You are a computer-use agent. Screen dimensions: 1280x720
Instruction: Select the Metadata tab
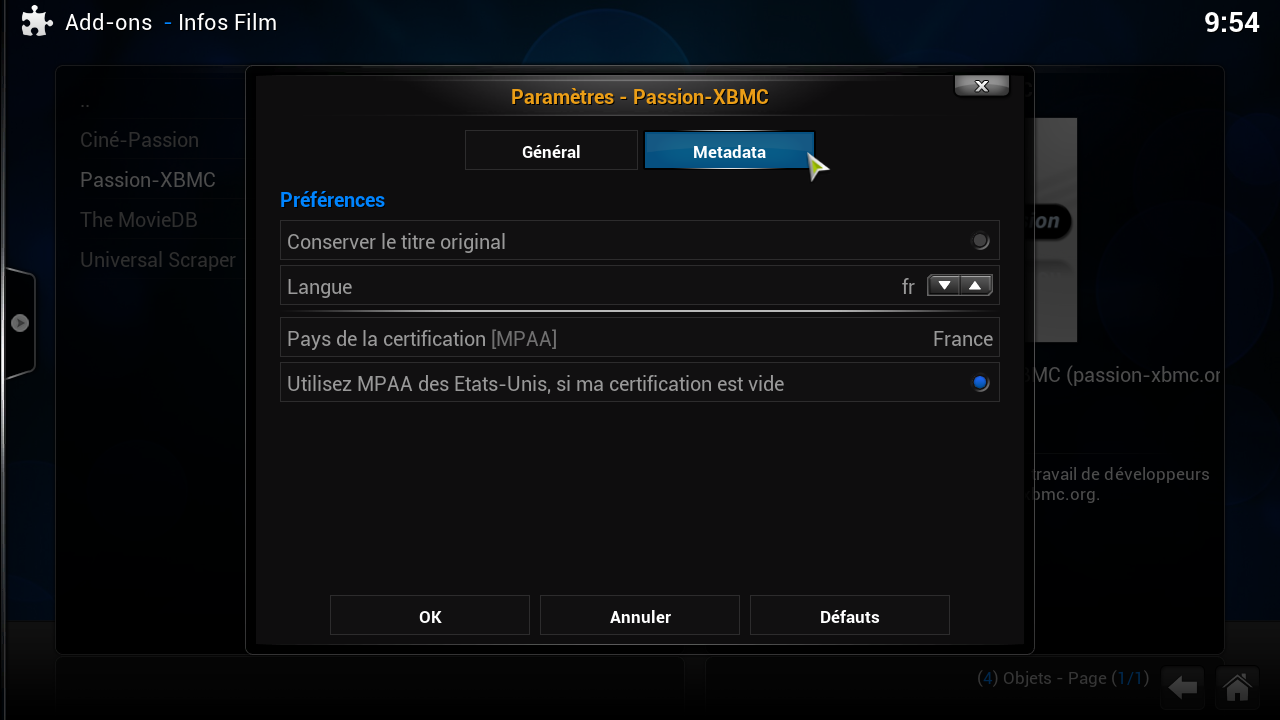pos(729,151)
